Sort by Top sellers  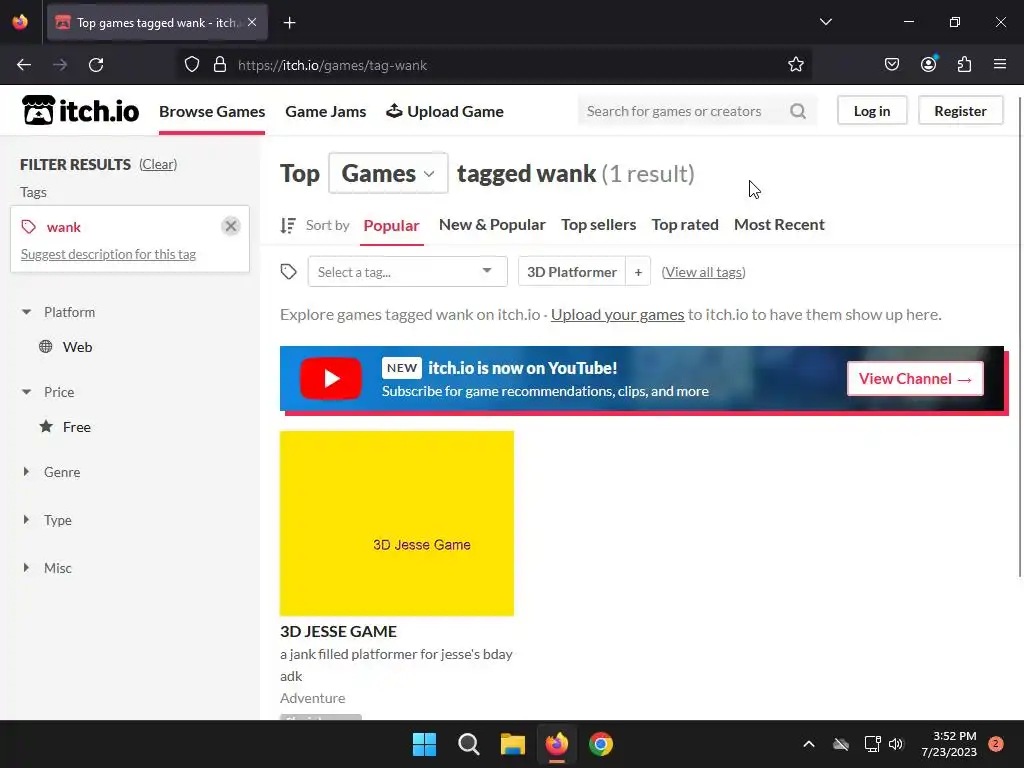598,225
